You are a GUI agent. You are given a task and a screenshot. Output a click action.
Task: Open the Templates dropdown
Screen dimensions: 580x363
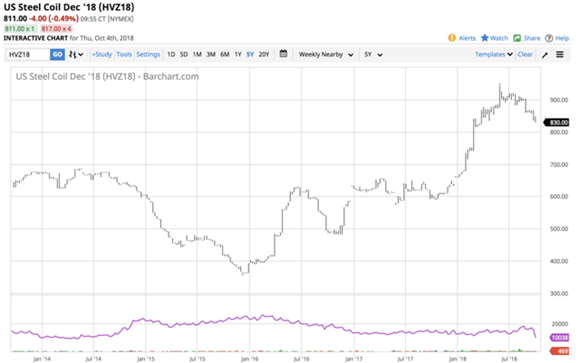[x=494, y=54]
